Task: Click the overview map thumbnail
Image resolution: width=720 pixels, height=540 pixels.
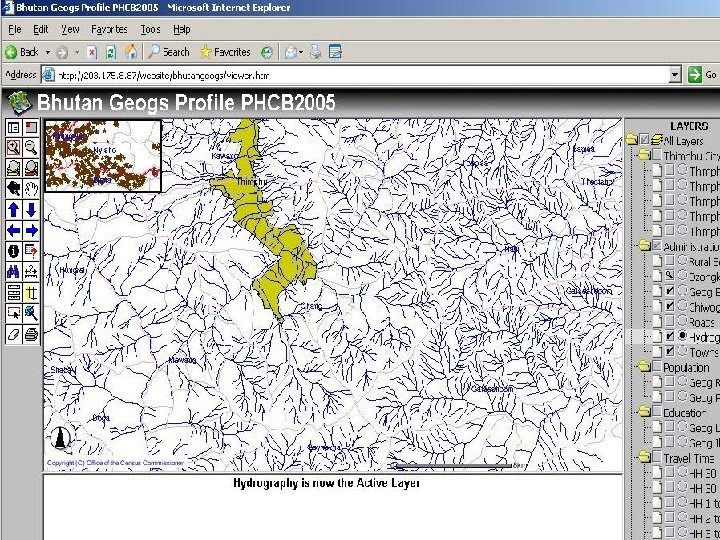Action: [103, 155]
